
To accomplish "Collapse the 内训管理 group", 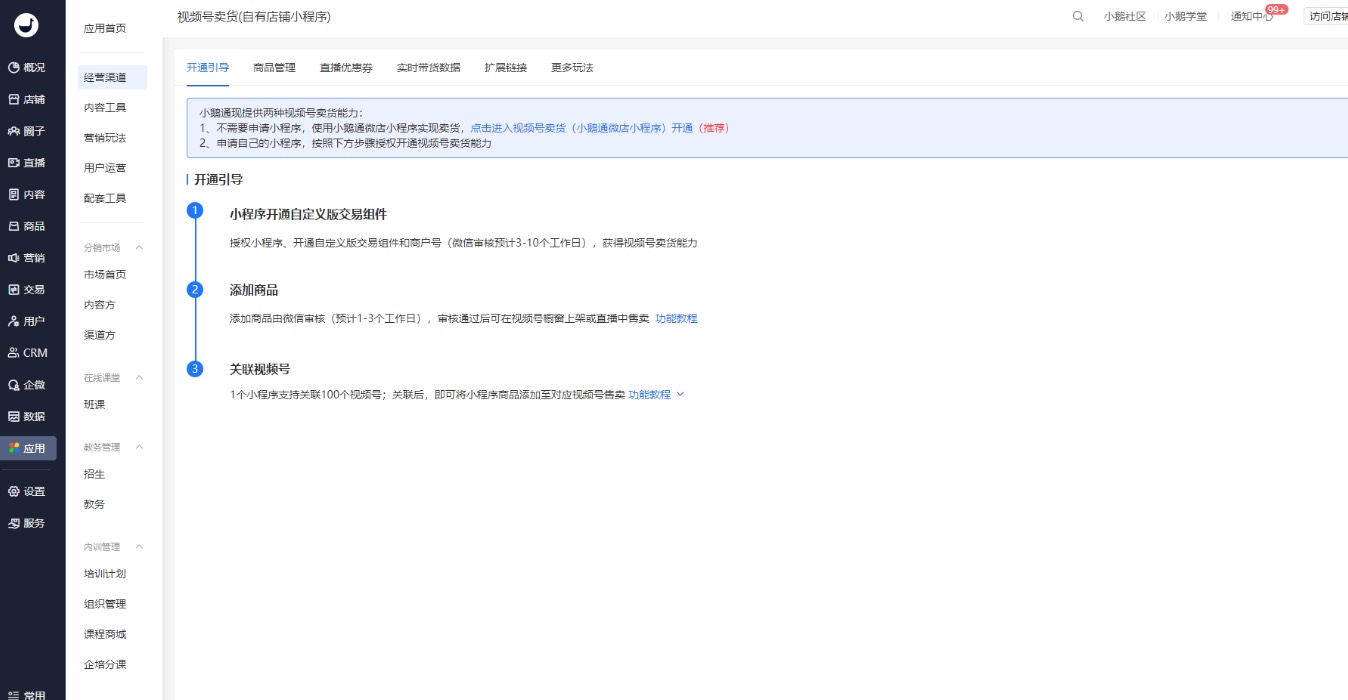I will [139, 547].
